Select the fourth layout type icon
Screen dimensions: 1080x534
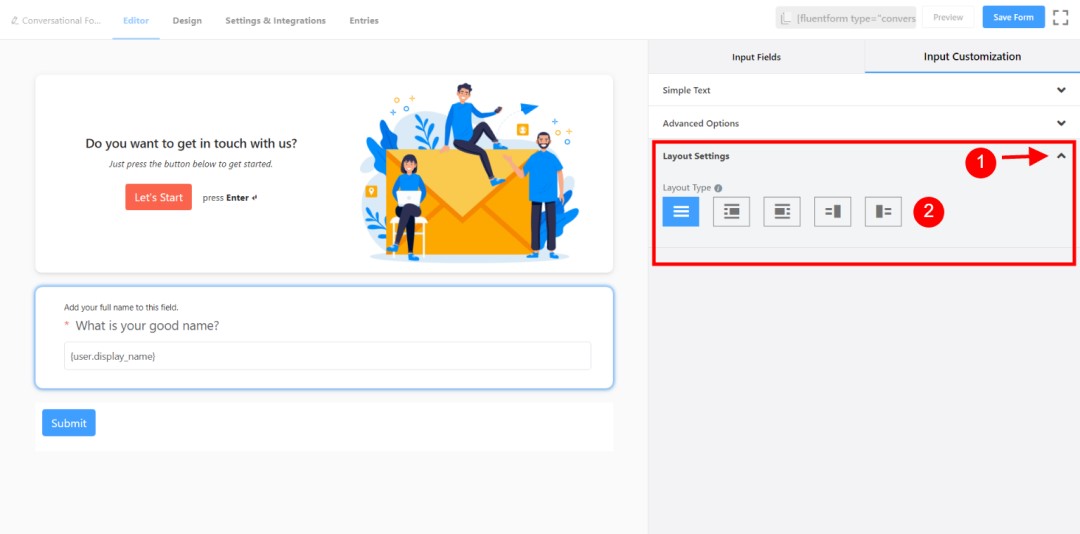coord(833,212)
